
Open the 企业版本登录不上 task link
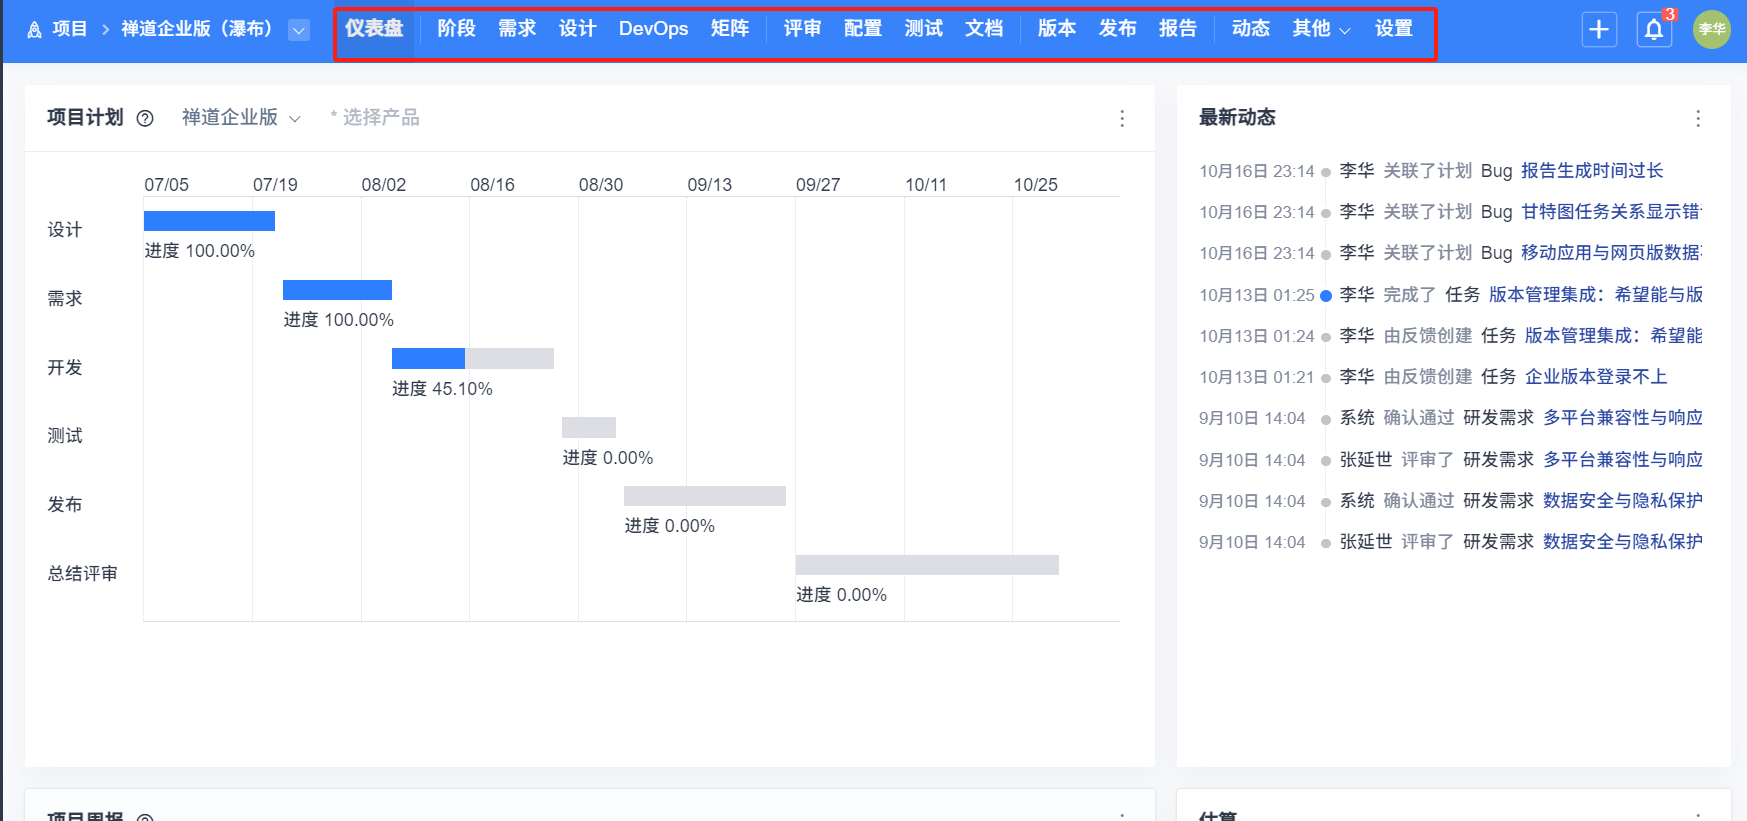coord(1596,377)
